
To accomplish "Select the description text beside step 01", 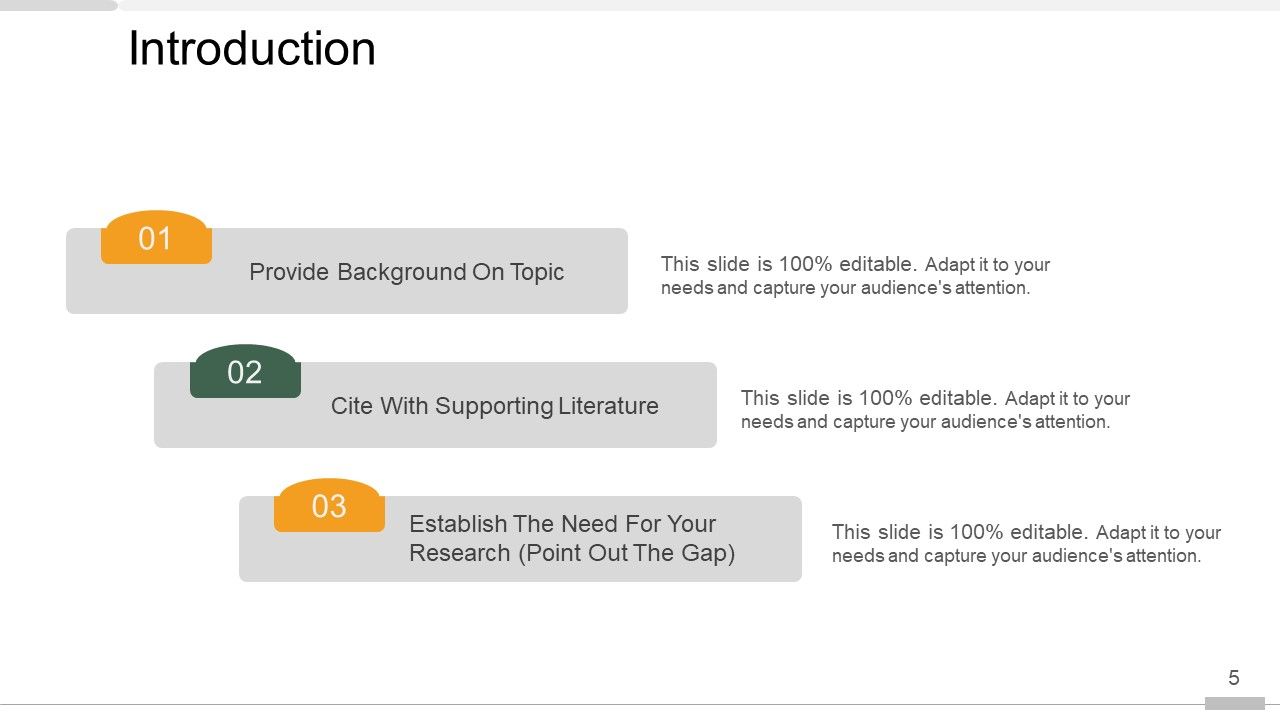I will (x=855, y=276).
